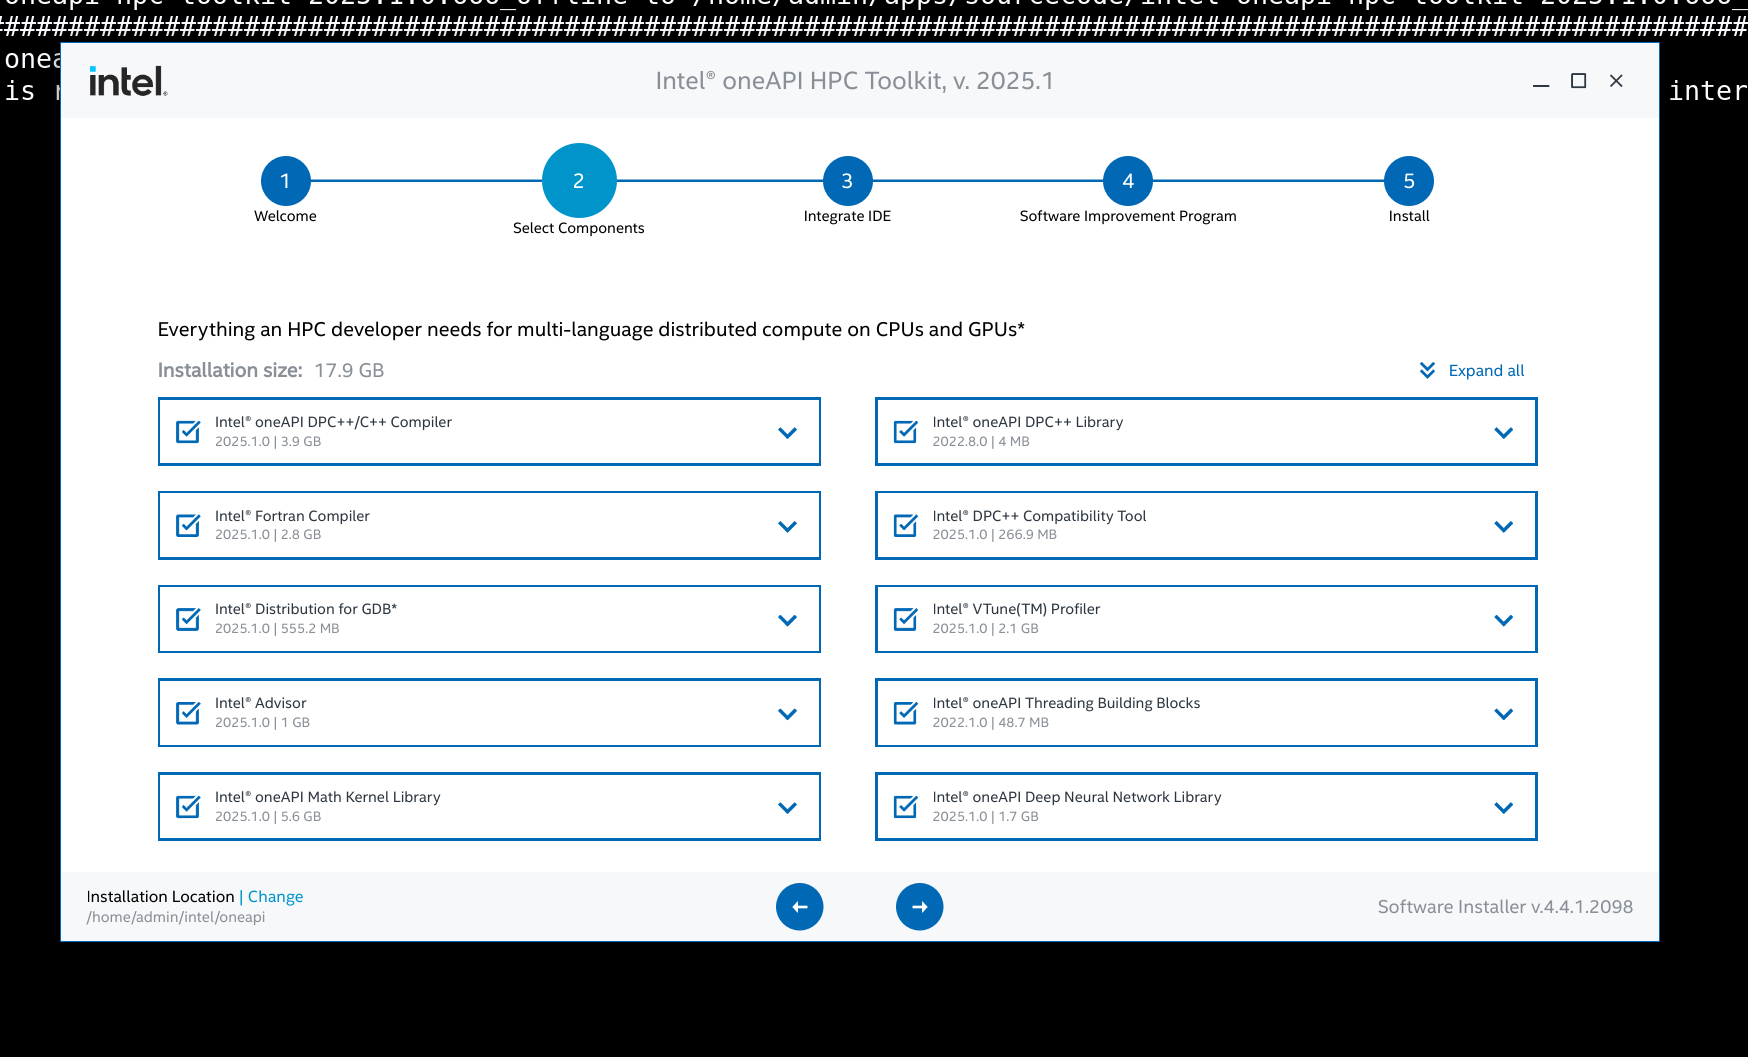Image resolution: width=1748 pixels, height=1057 pixels.
Task: Expand Threading Building Blocks chevron
Action: tap(1504, 714)
